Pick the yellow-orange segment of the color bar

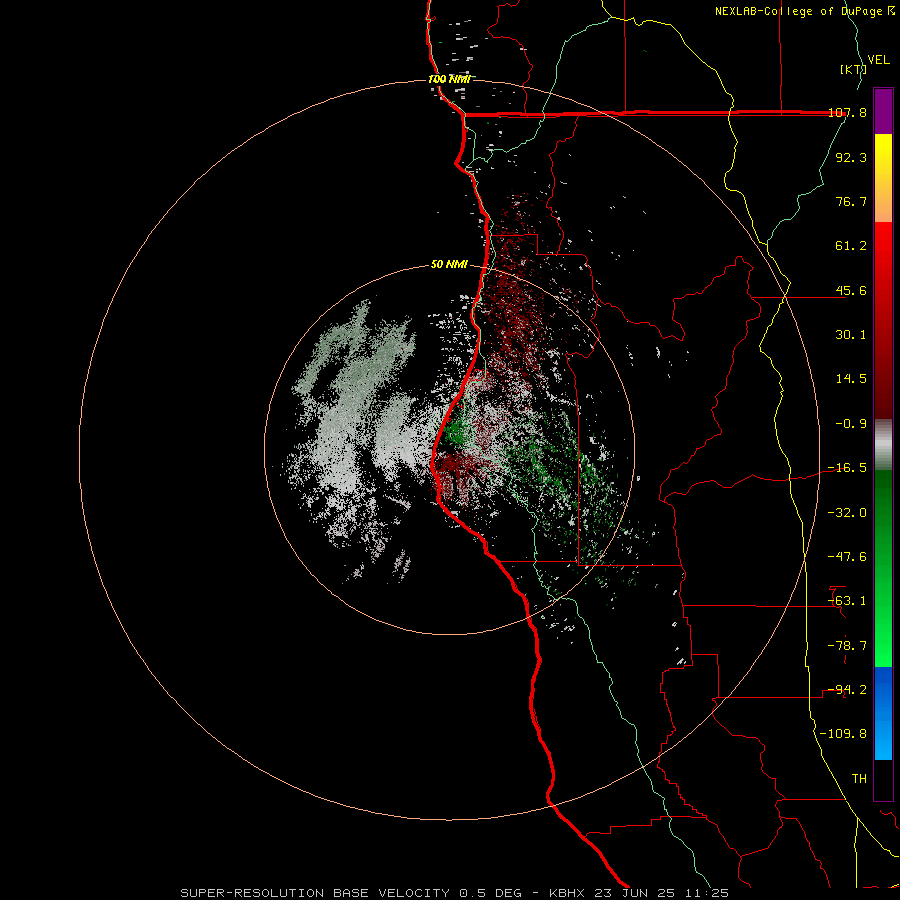point(883,178)
